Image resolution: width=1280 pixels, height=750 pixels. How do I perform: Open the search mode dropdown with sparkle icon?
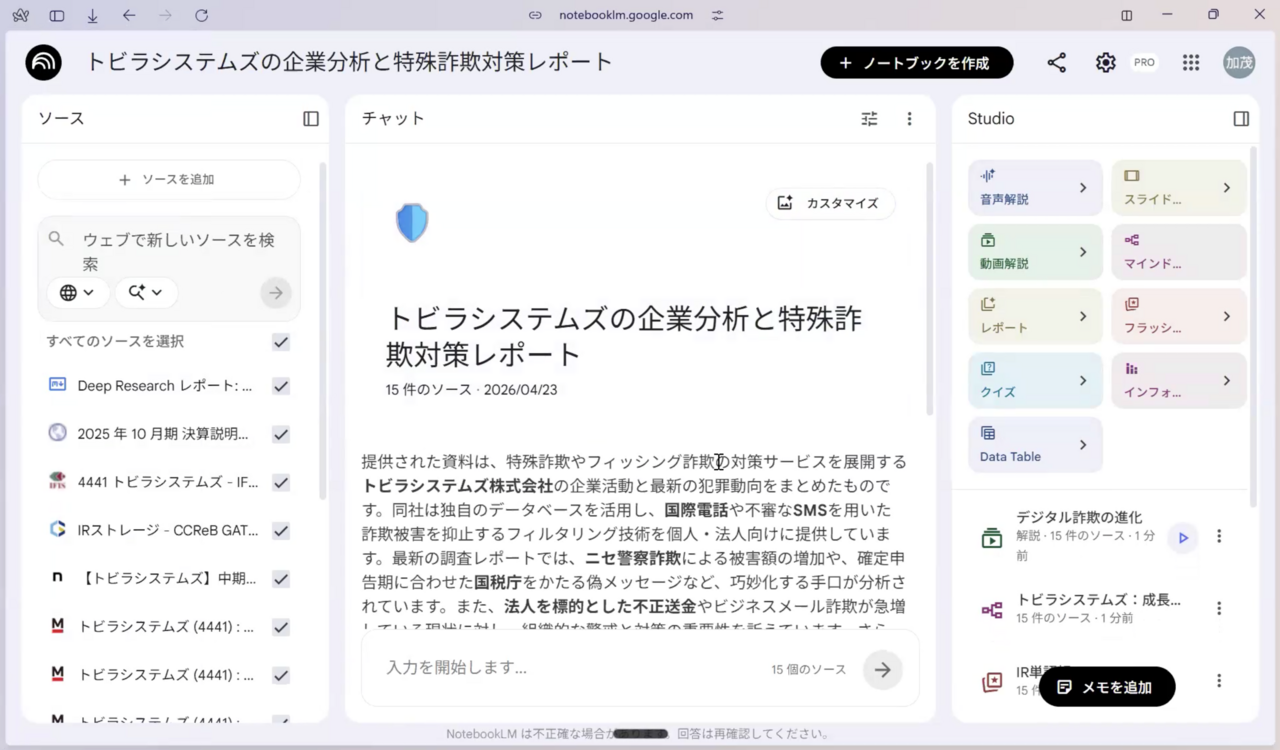pyautogui.click(x=146, y=292)
